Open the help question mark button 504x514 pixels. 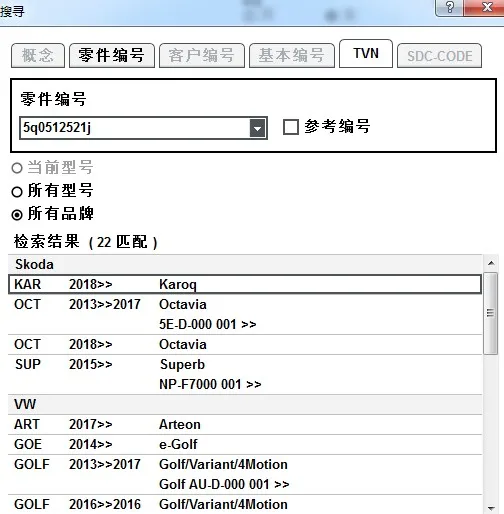(x=449, y=8)
